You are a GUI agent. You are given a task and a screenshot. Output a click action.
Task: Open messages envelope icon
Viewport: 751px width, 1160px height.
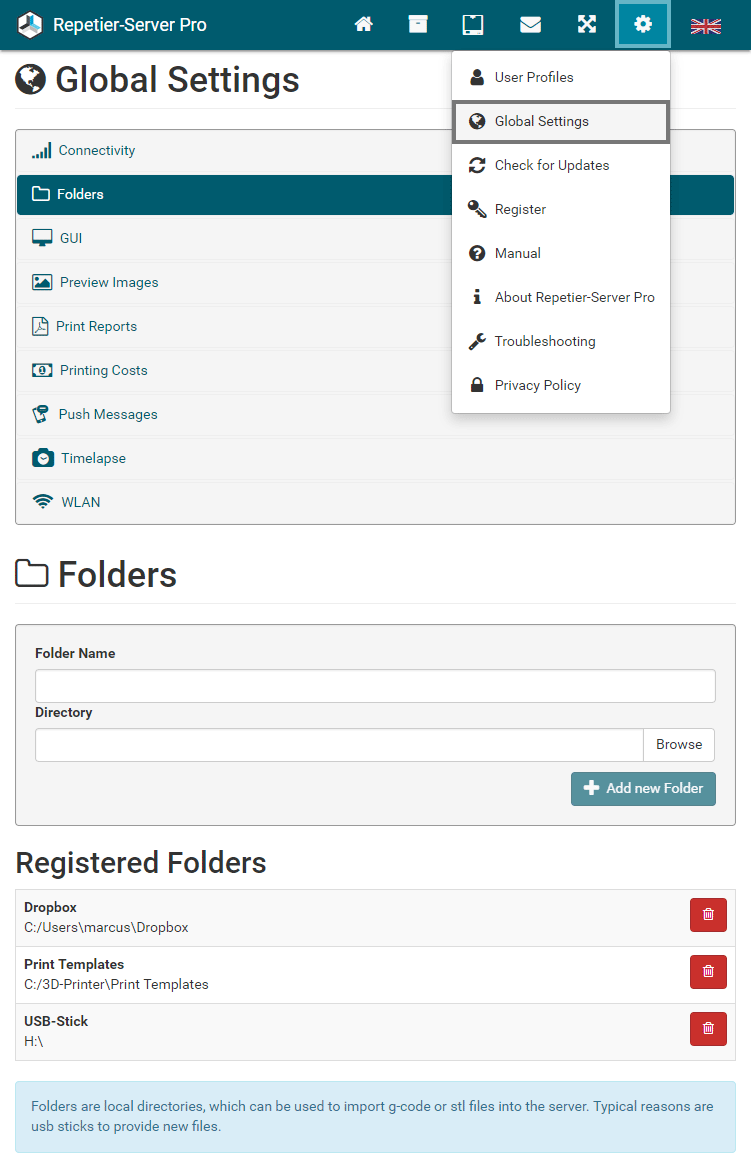coord(531,24)
